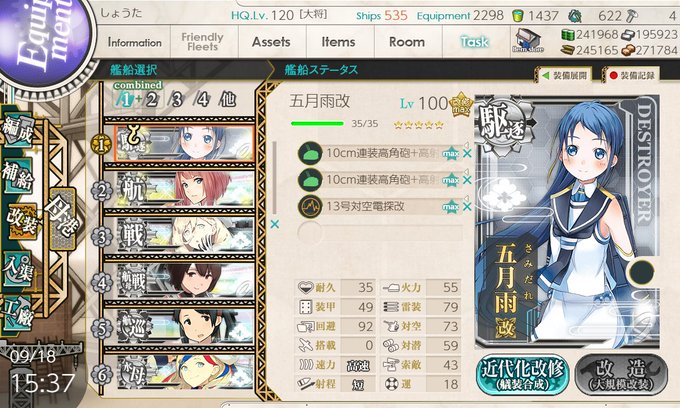Click the first 10cm連装高角砲 equipment icon
The image size is (680, 408).
pyautogui.click(x=310, y=153)
